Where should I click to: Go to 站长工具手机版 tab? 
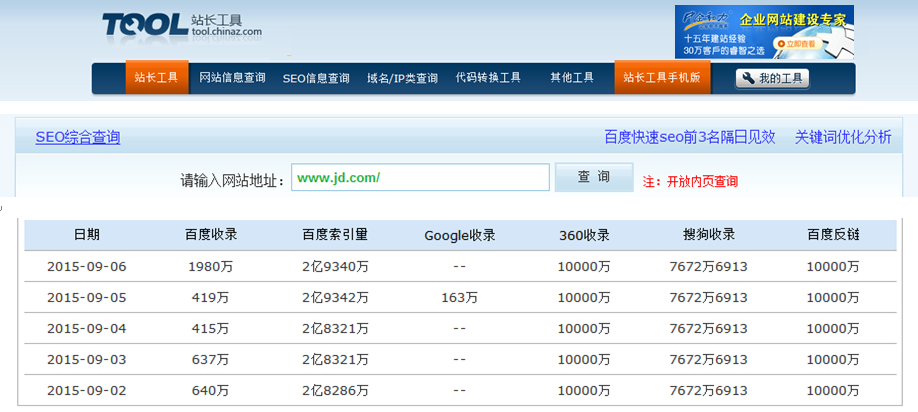coord(662,77)
